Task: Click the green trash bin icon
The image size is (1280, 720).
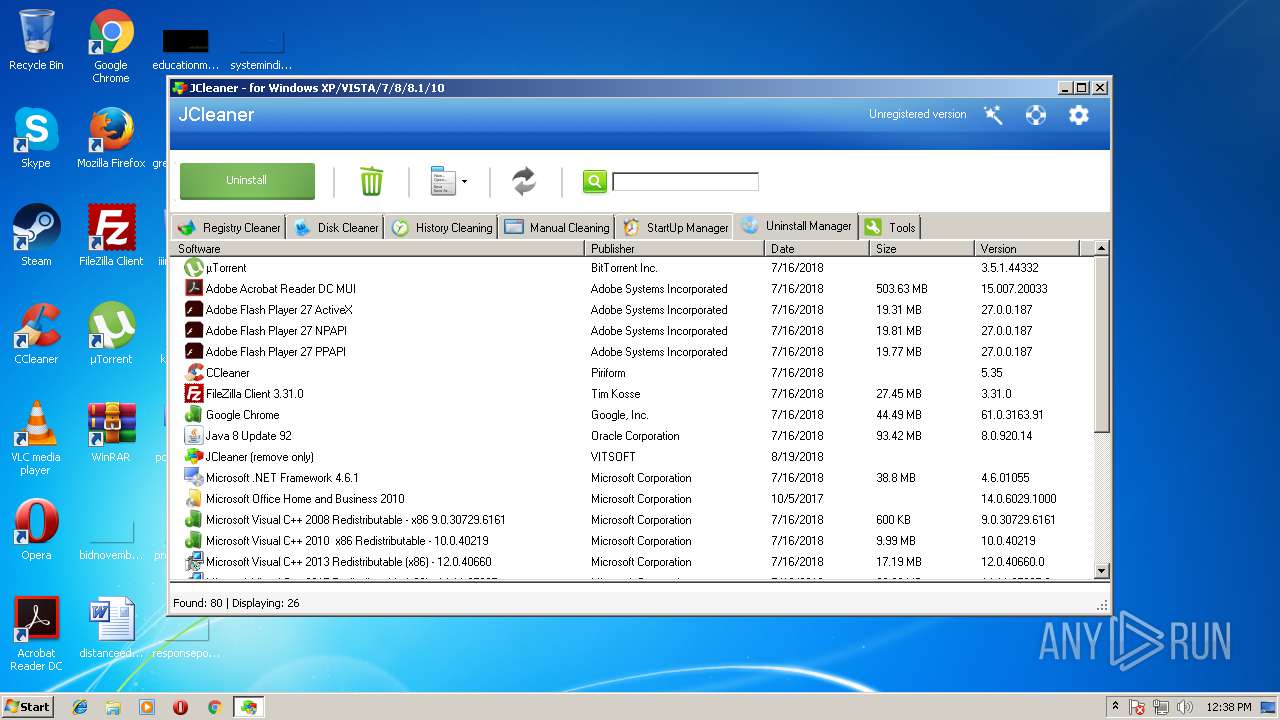Action: (x=371, y=181)
